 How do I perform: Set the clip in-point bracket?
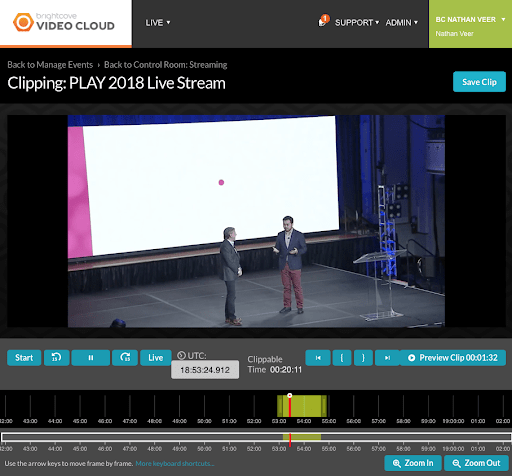coord(342,358)
